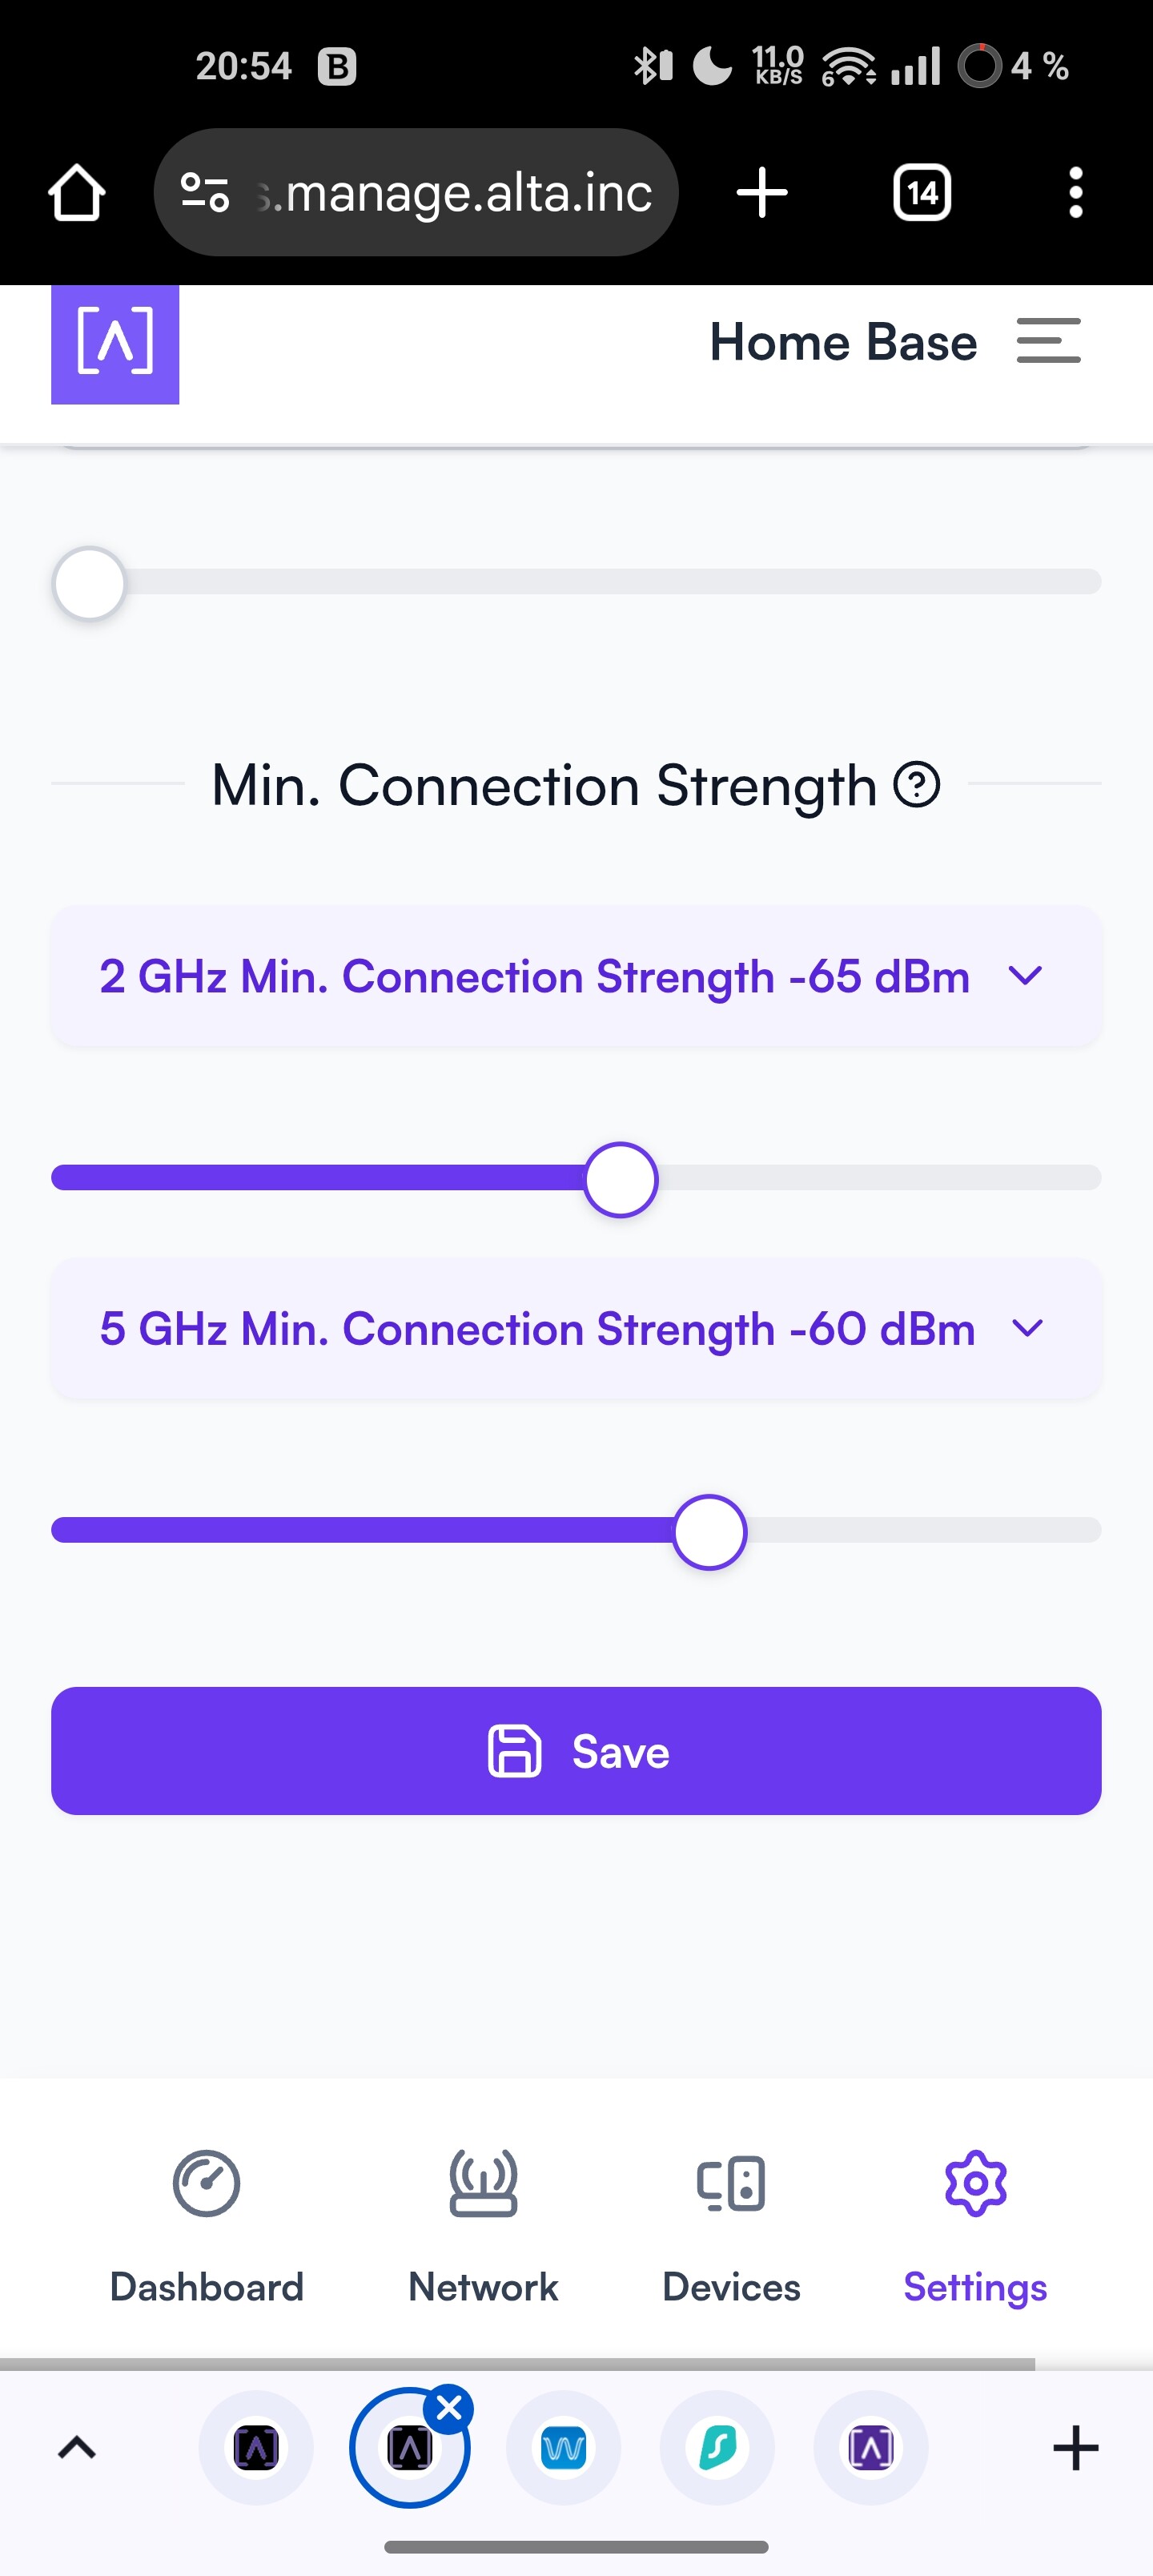Open the site settings icon in the address bar
This screenshot has width=1153, height=2576.
pos(205,192)
